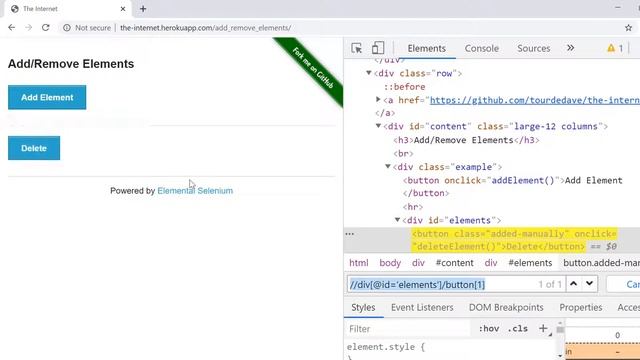Screen dimensions: 640x360
Task: Click the Not secure site info icon
Action: [67, 28]
